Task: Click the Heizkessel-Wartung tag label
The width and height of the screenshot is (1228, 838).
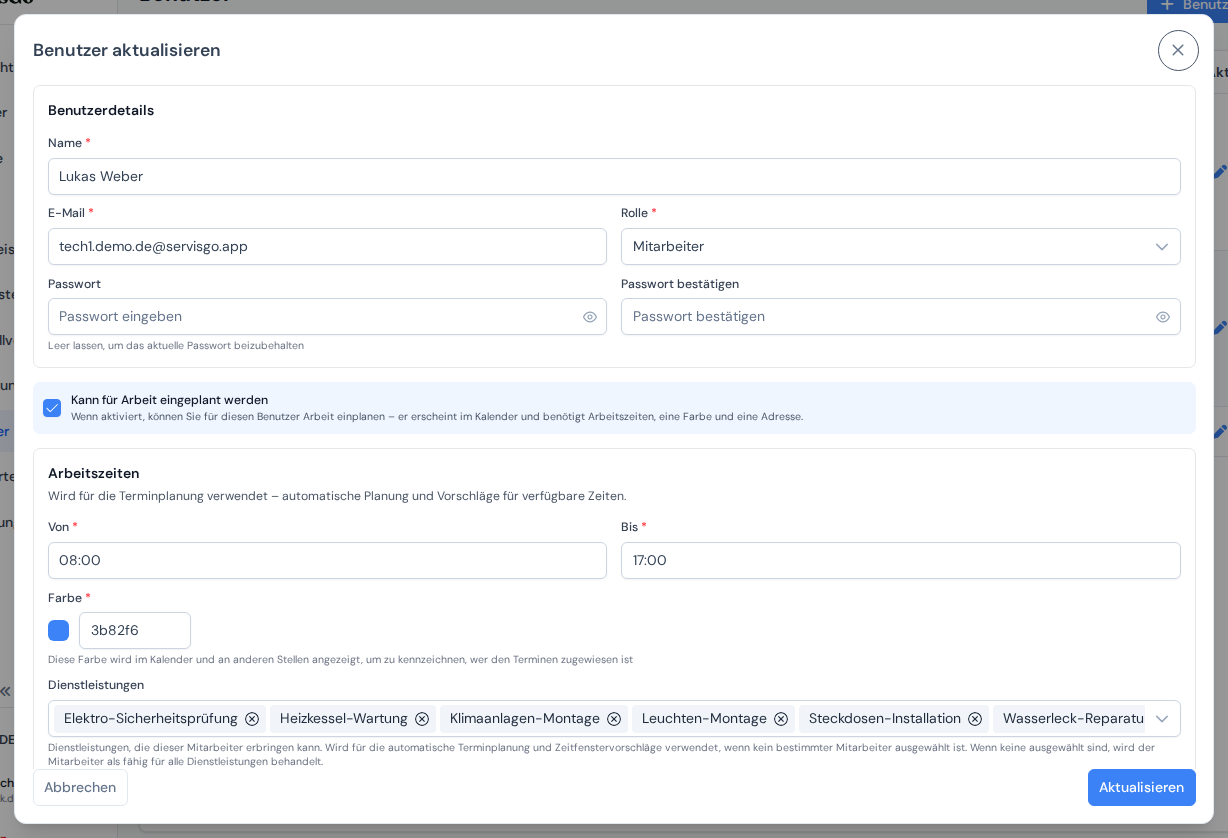Action: (344, 719)
